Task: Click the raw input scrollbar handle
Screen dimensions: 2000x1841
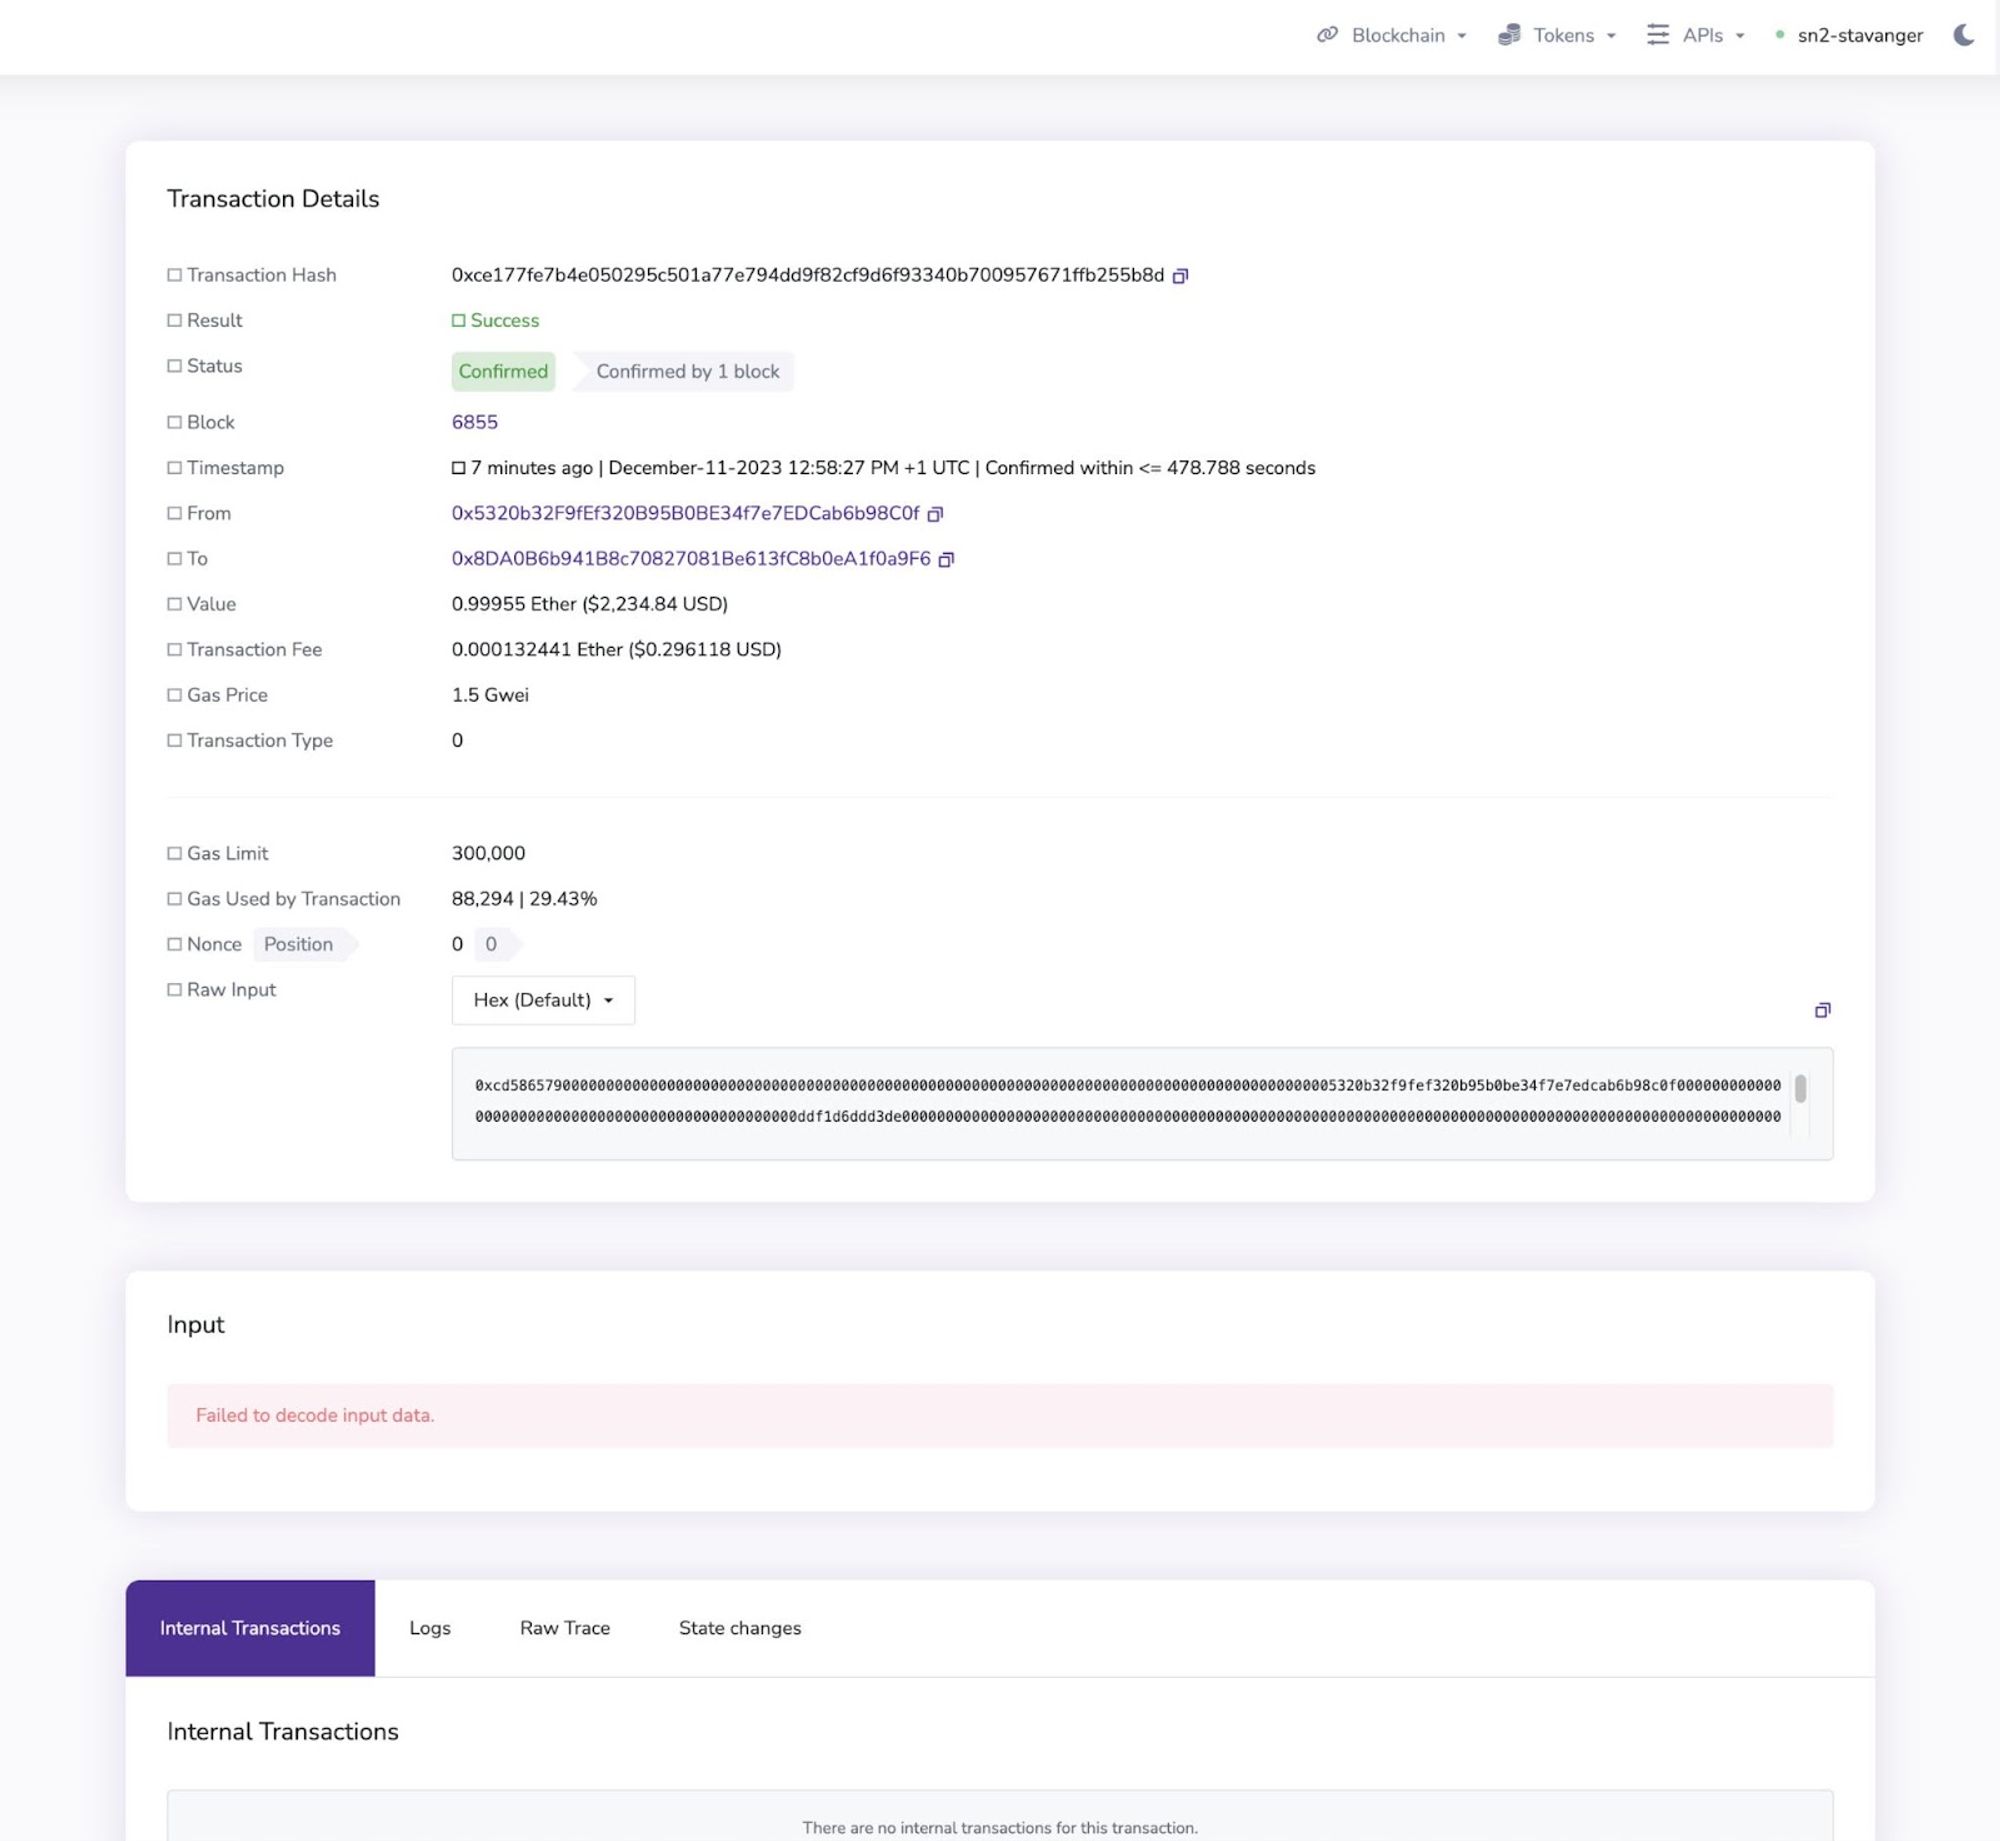Action: pos(1800,1088)
